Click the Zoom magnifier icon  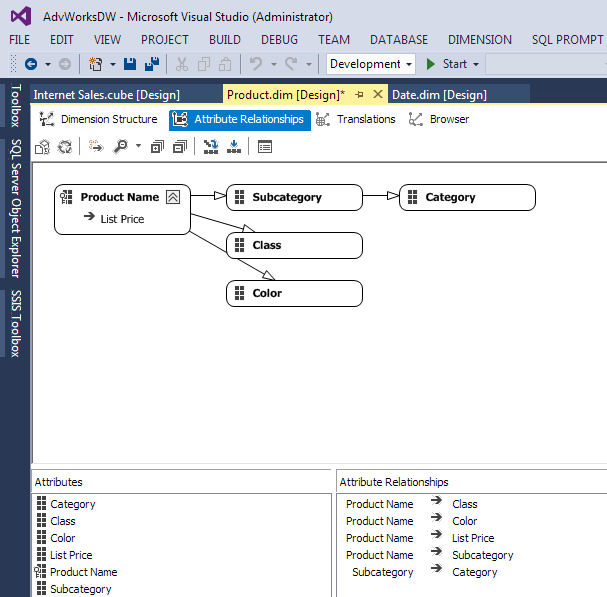(121, 147)
